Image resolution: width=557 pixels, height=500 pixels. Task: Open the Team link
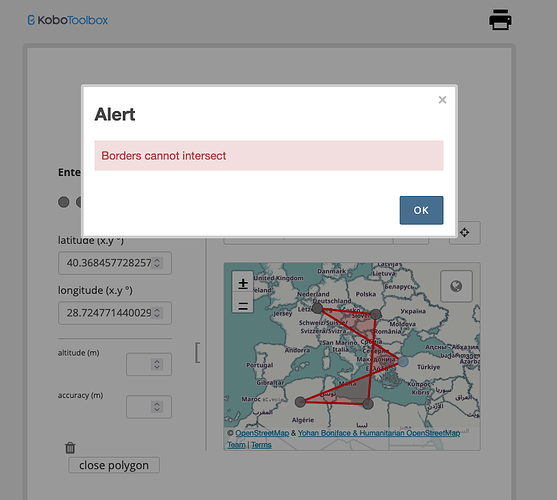pos(236,445)
